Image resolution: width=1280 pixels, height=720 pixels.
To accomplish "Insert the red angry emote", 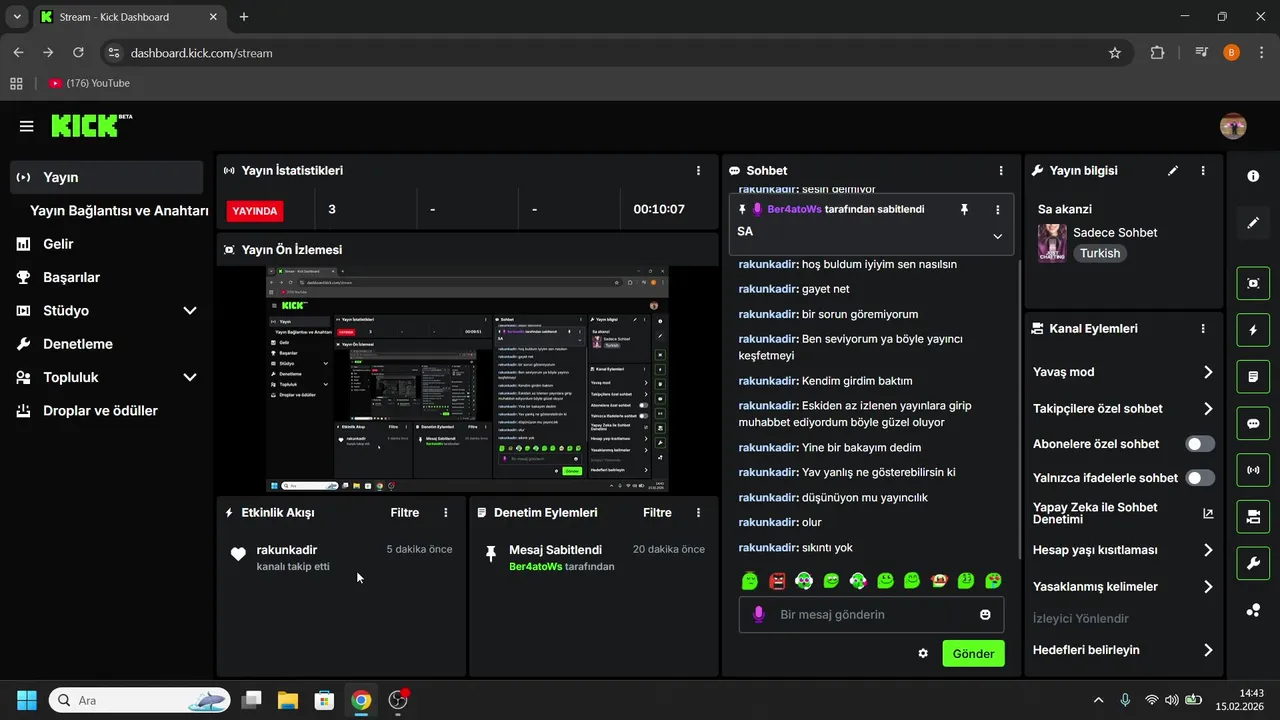I will (777, 580).
